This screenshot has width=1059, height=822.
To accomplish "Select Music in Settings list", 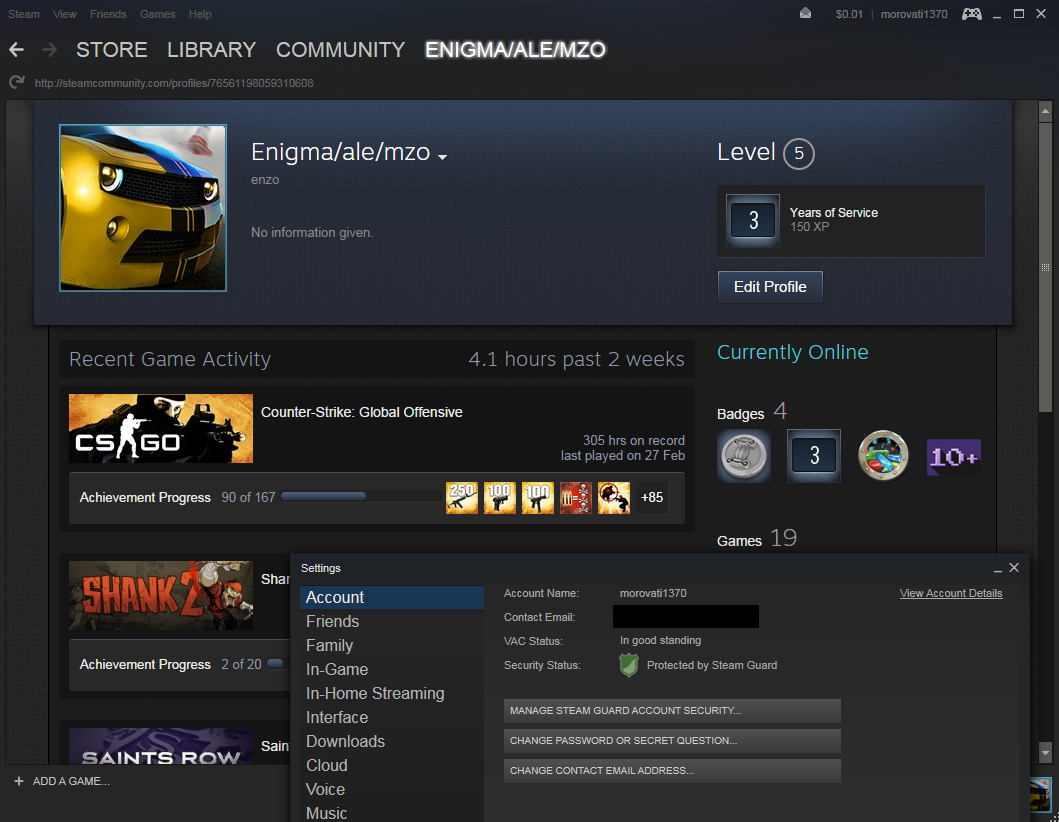I will 392,813.
